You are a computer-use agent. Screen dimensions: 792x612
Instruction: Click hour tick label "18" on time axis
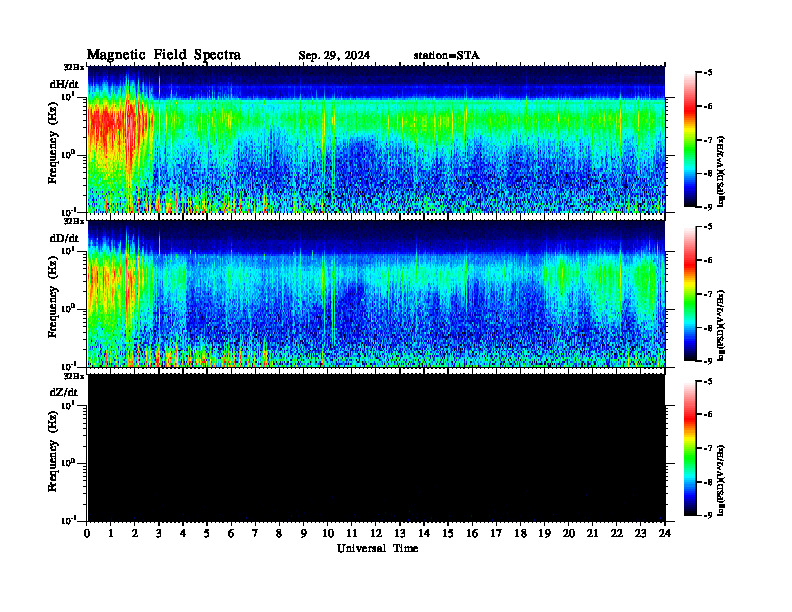(x=520, y=534)
